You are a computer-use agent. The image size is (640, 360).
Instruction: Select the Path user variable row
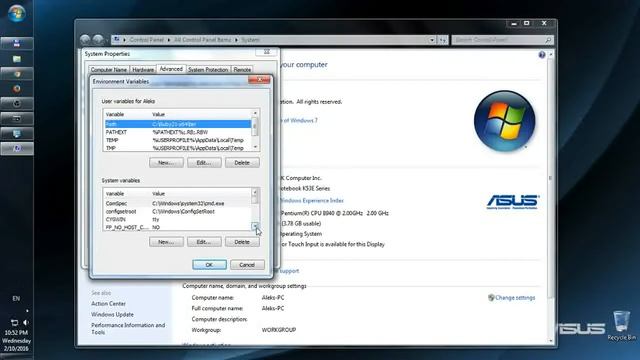point(178,124)
